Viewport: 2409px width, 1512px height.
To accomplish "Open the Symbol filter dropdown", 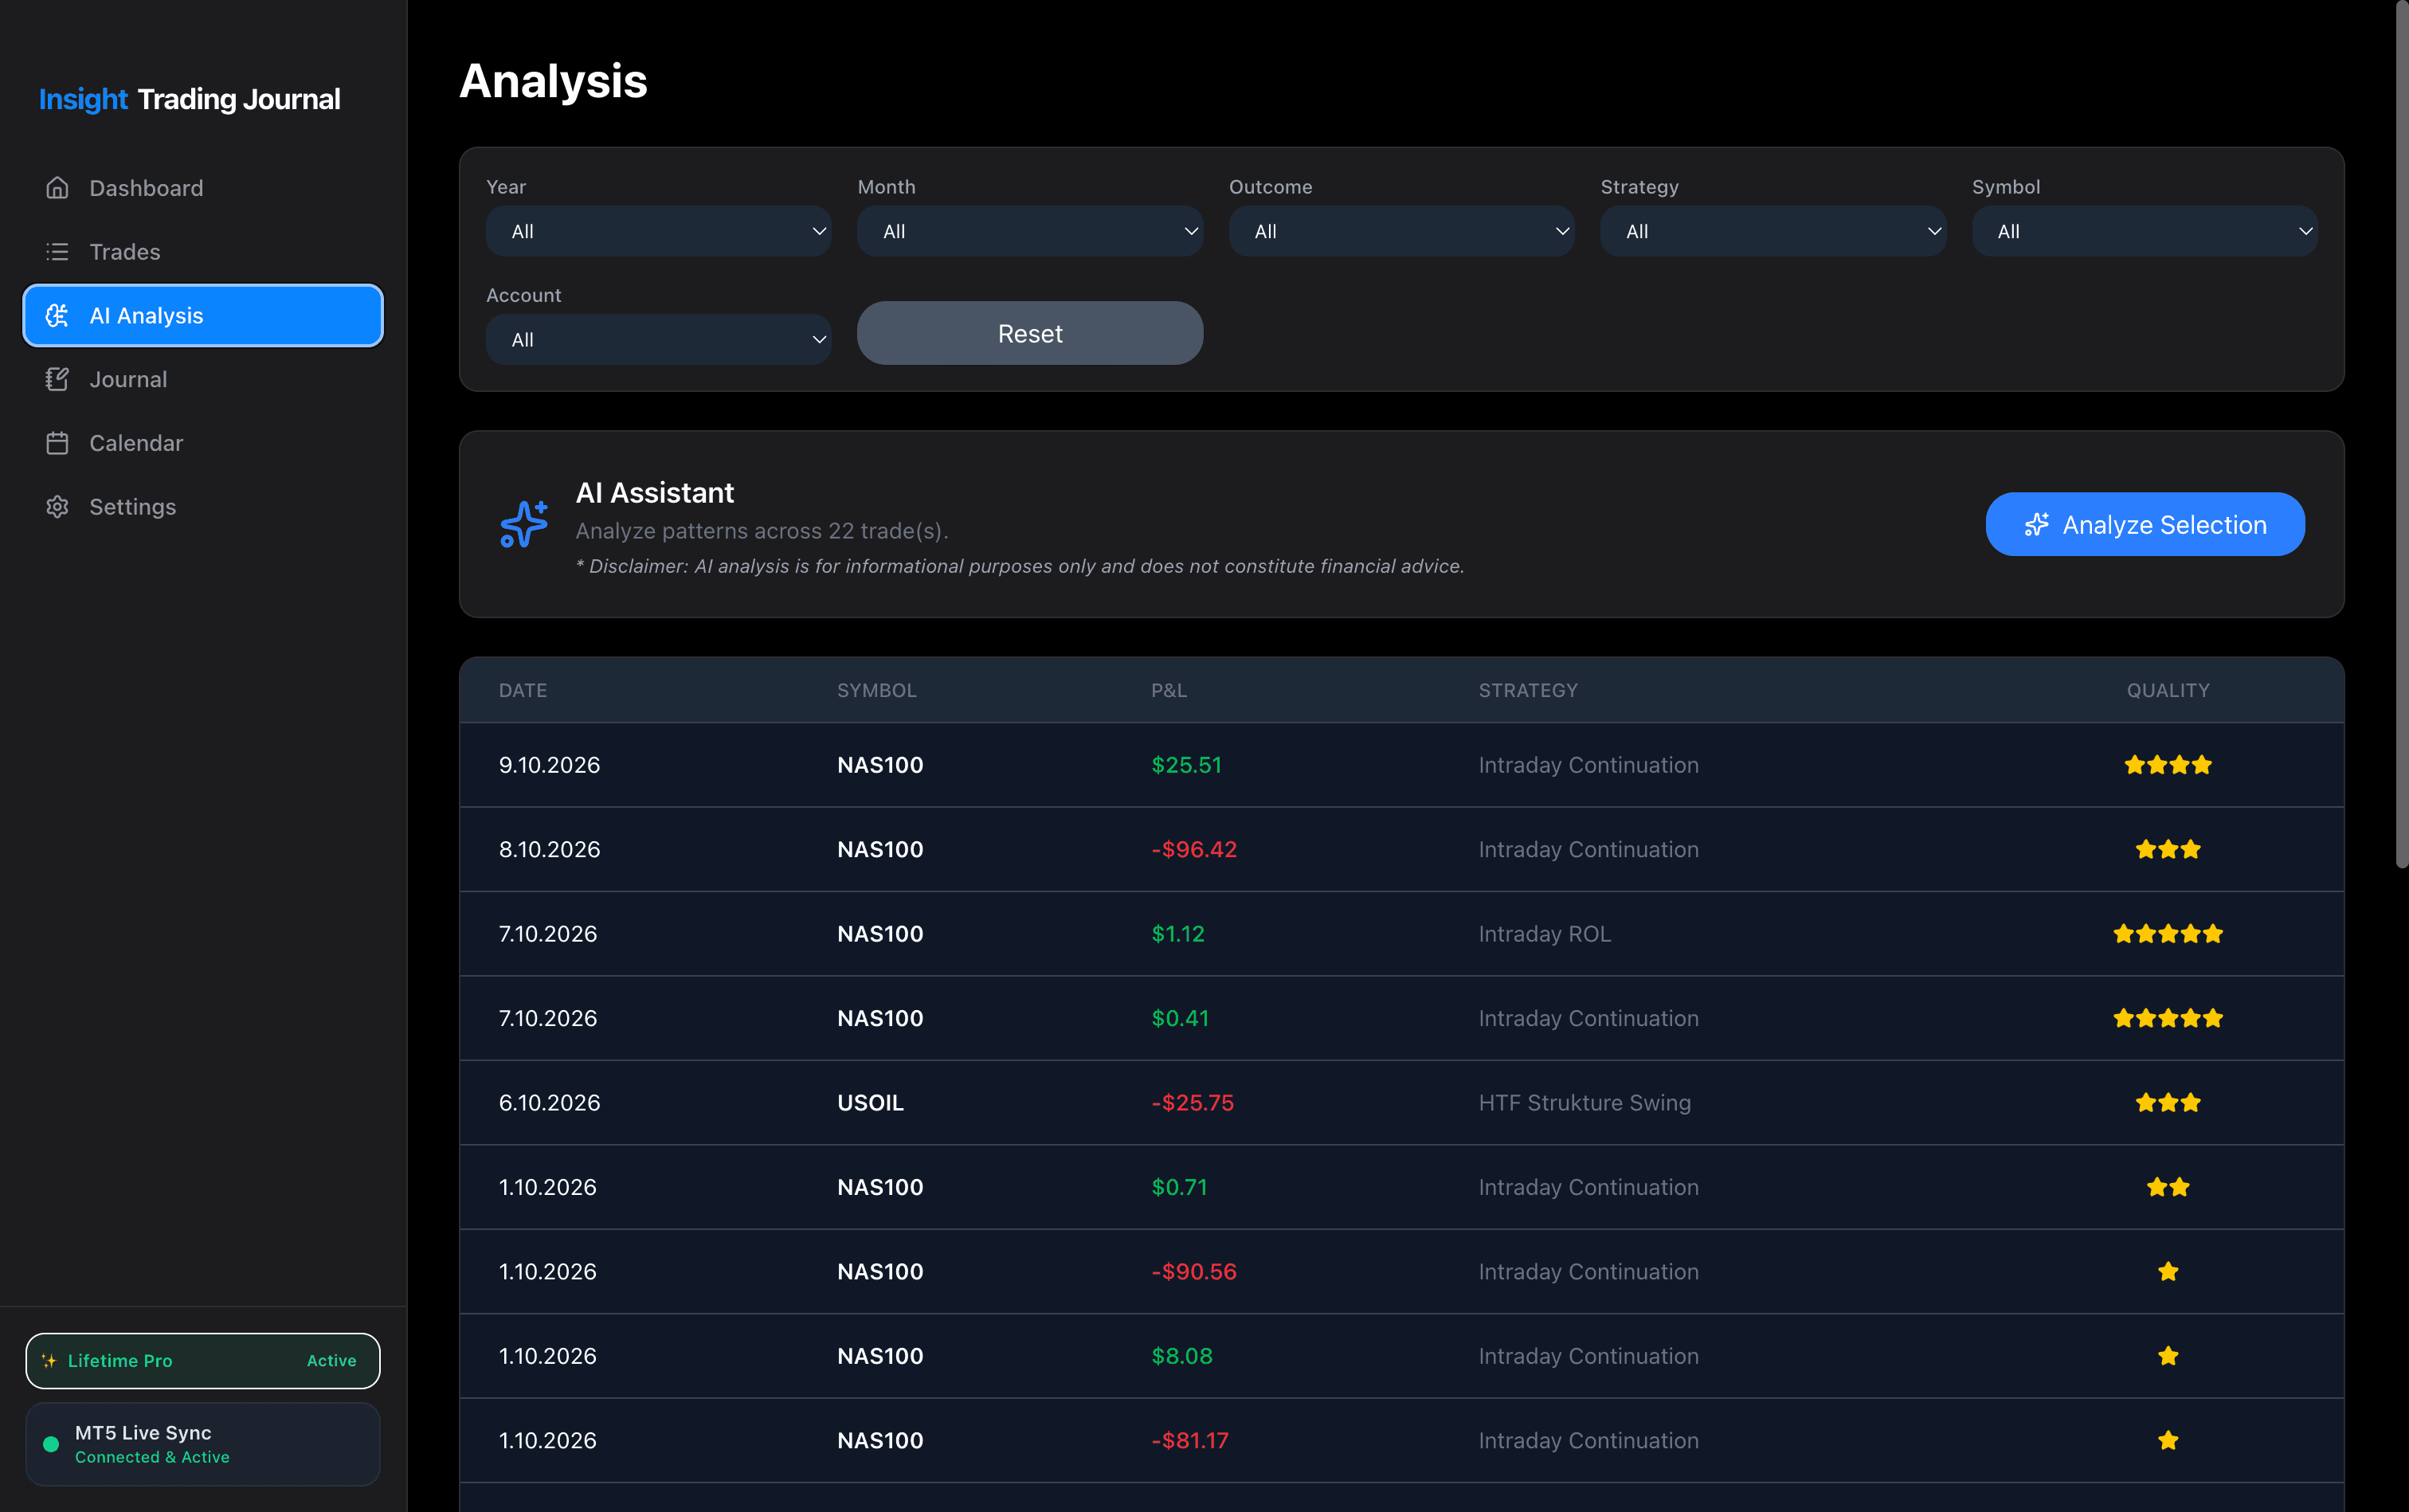I will click(2144, 231).
